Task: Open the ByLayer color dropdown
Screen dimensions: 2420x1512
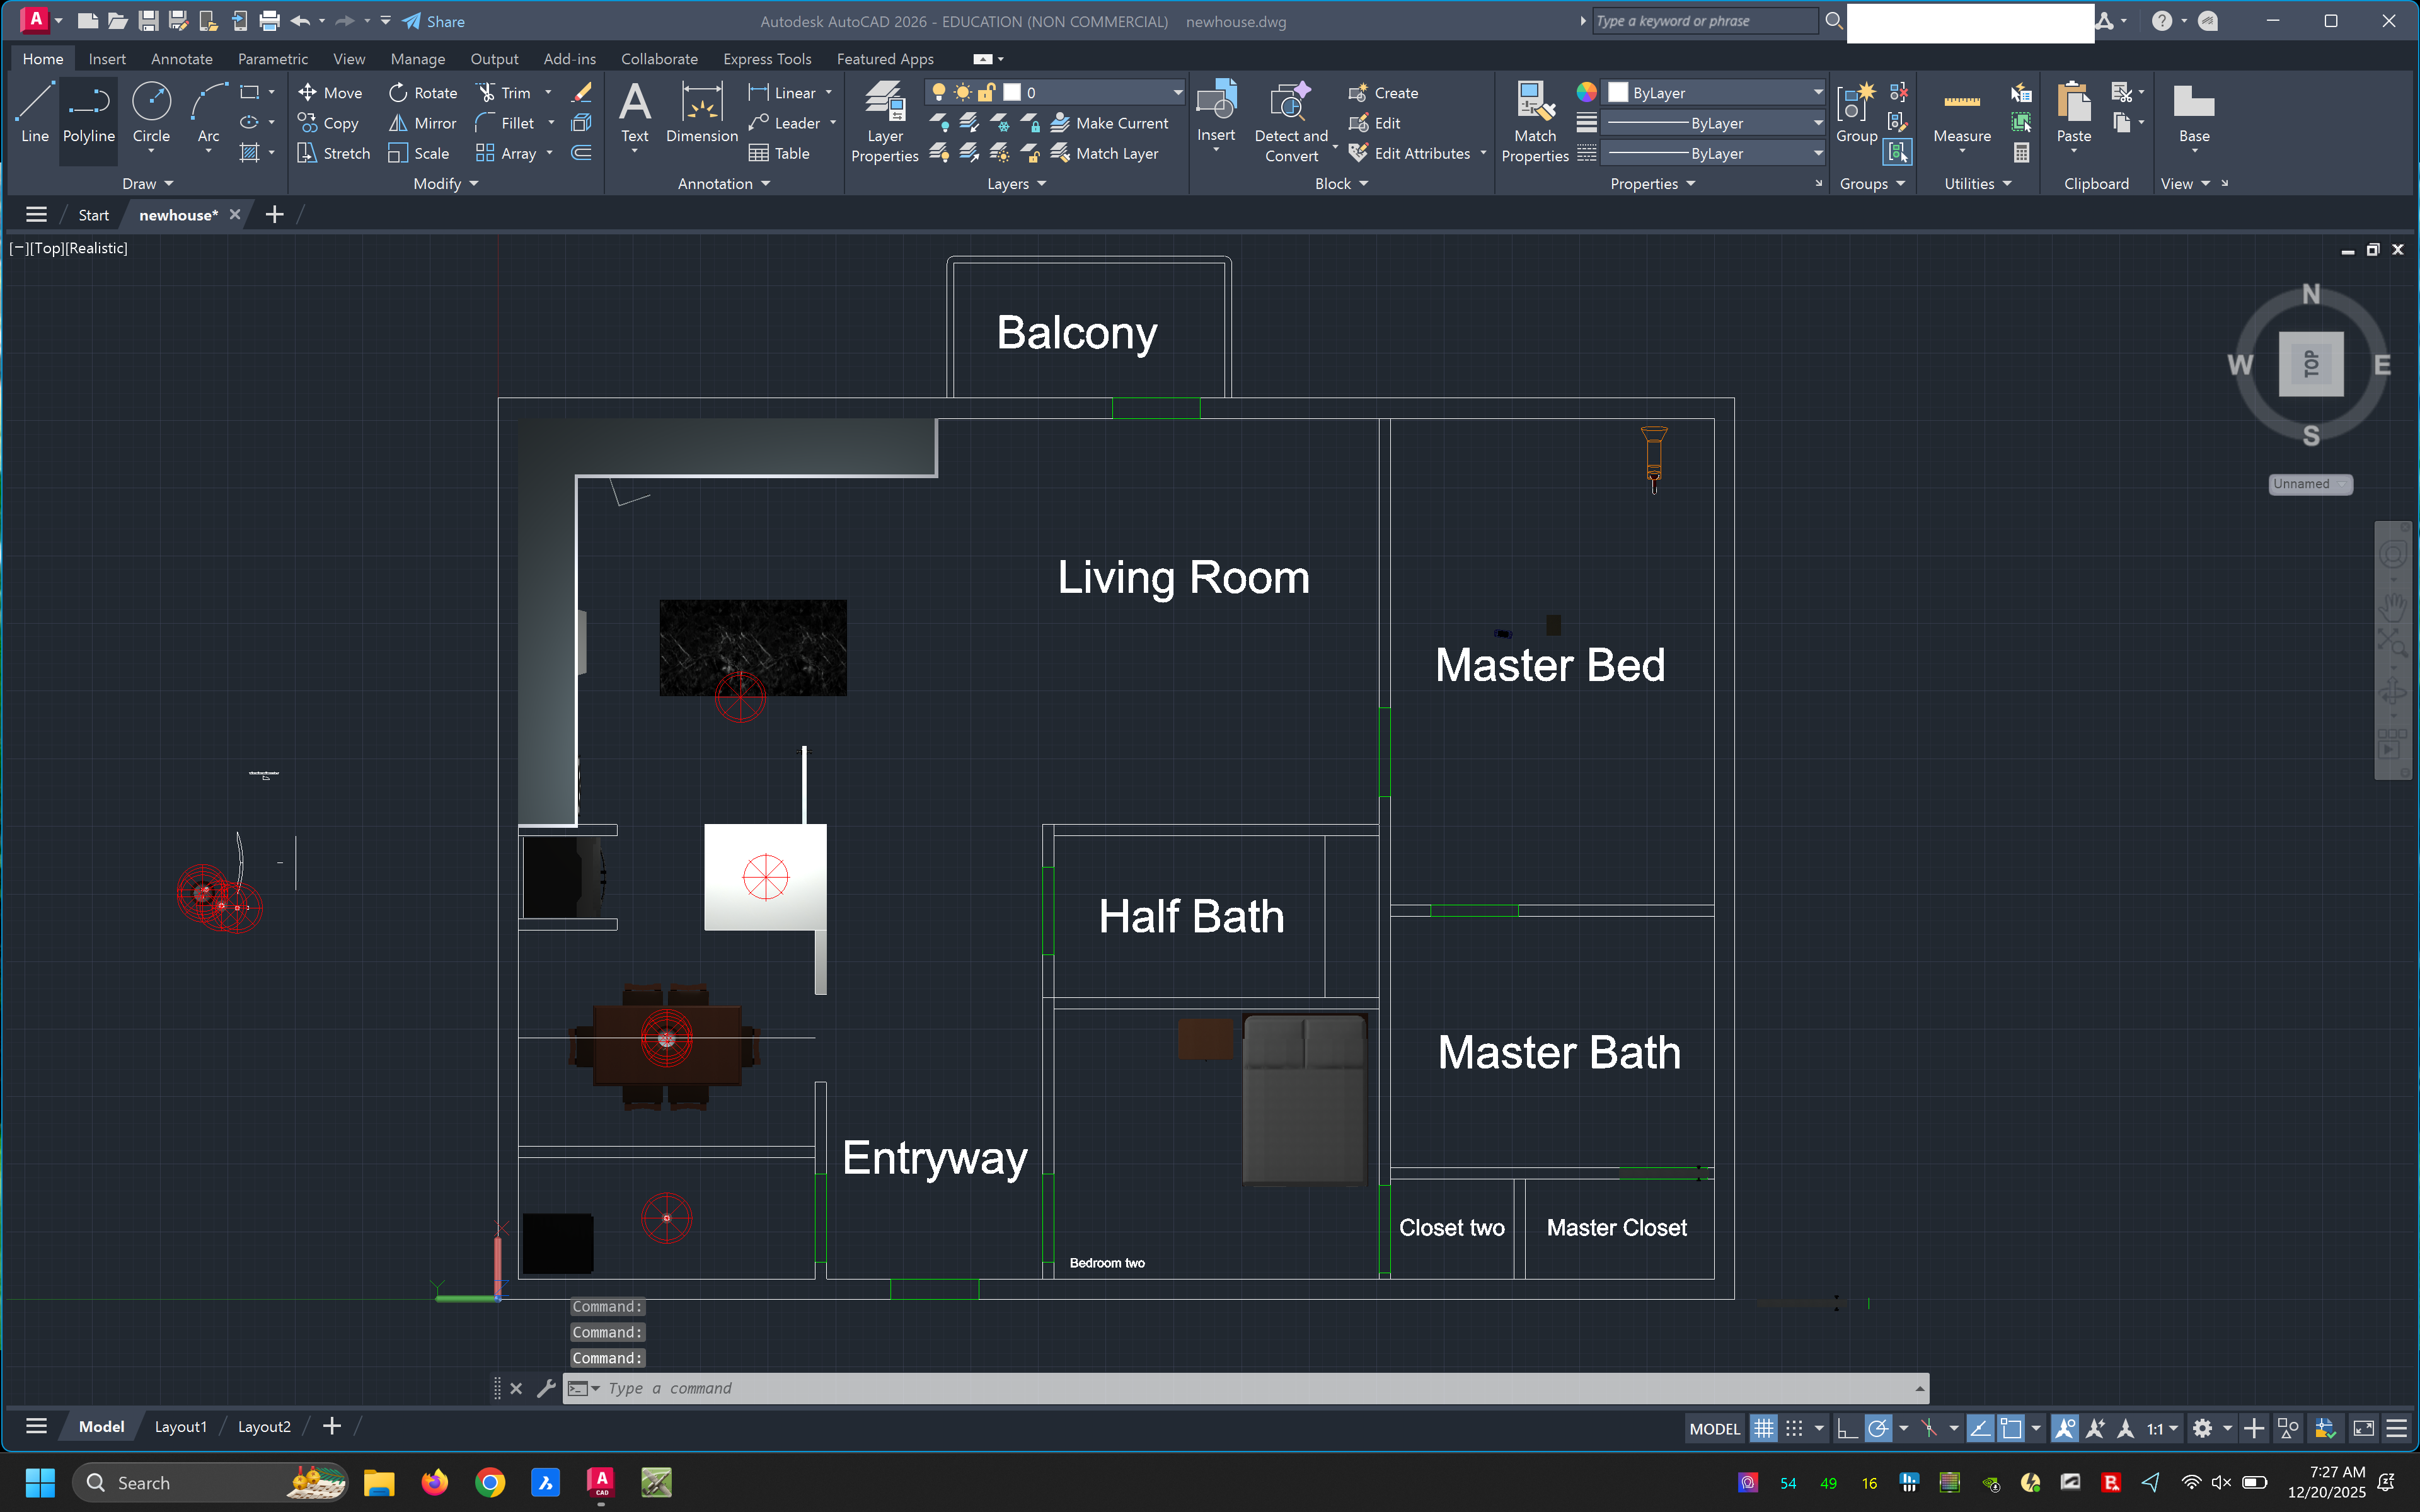Action: tap(1714, 92)
